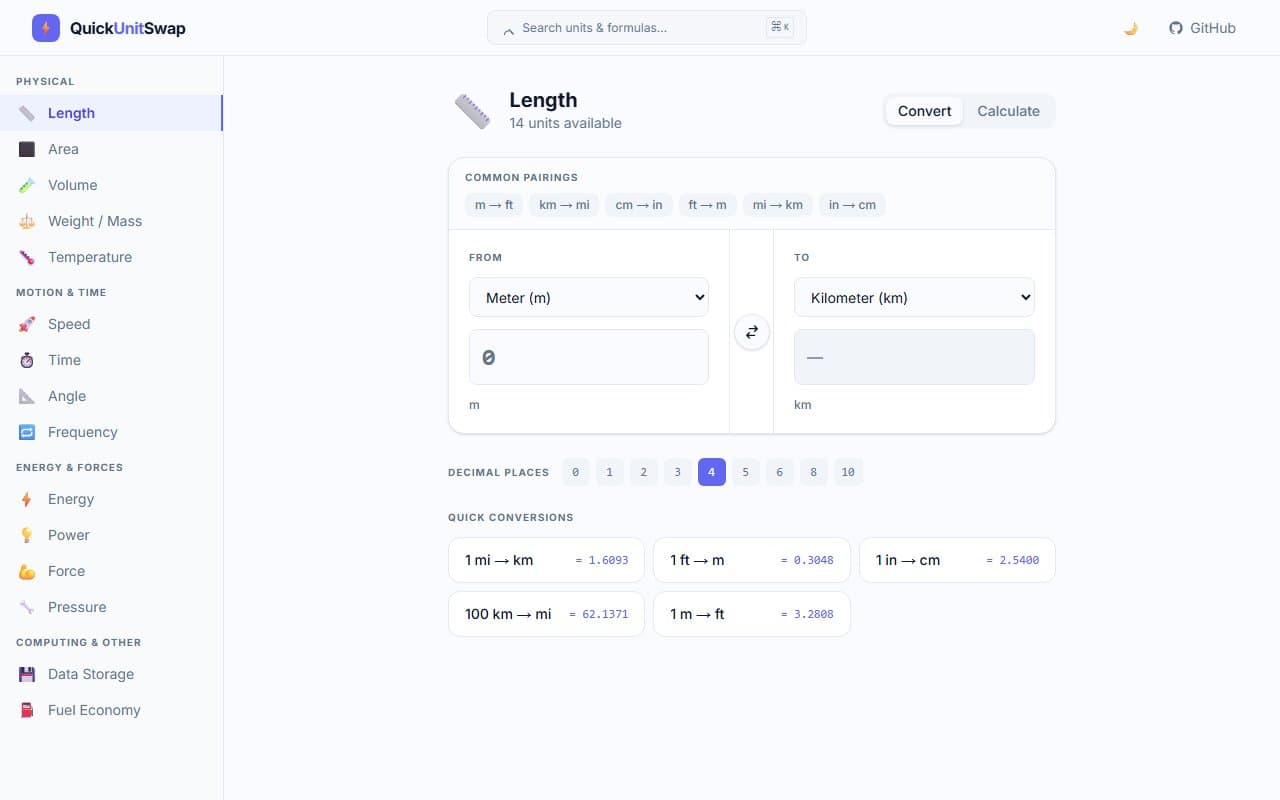Set decimal places to 0
This screenshot has width=1280, height=800.
coord(575,472)
